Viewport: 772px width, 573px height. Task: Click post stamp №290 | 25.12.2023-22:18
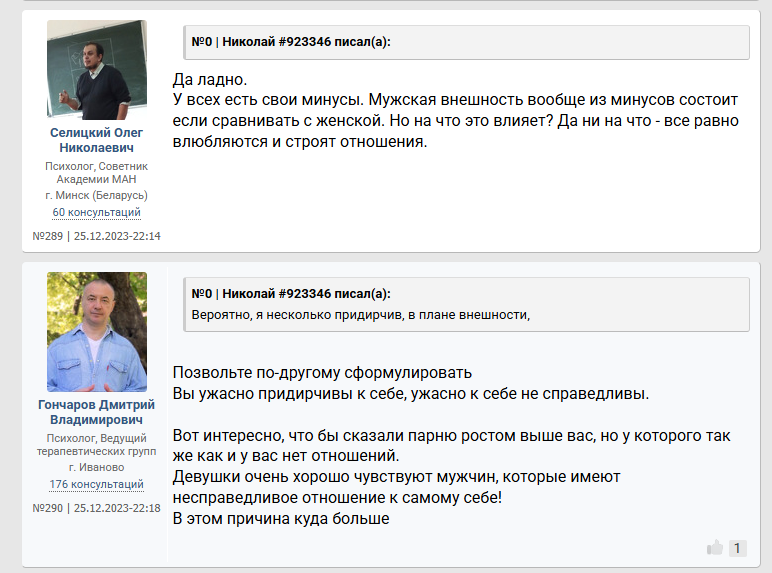[x=96, y=508]
